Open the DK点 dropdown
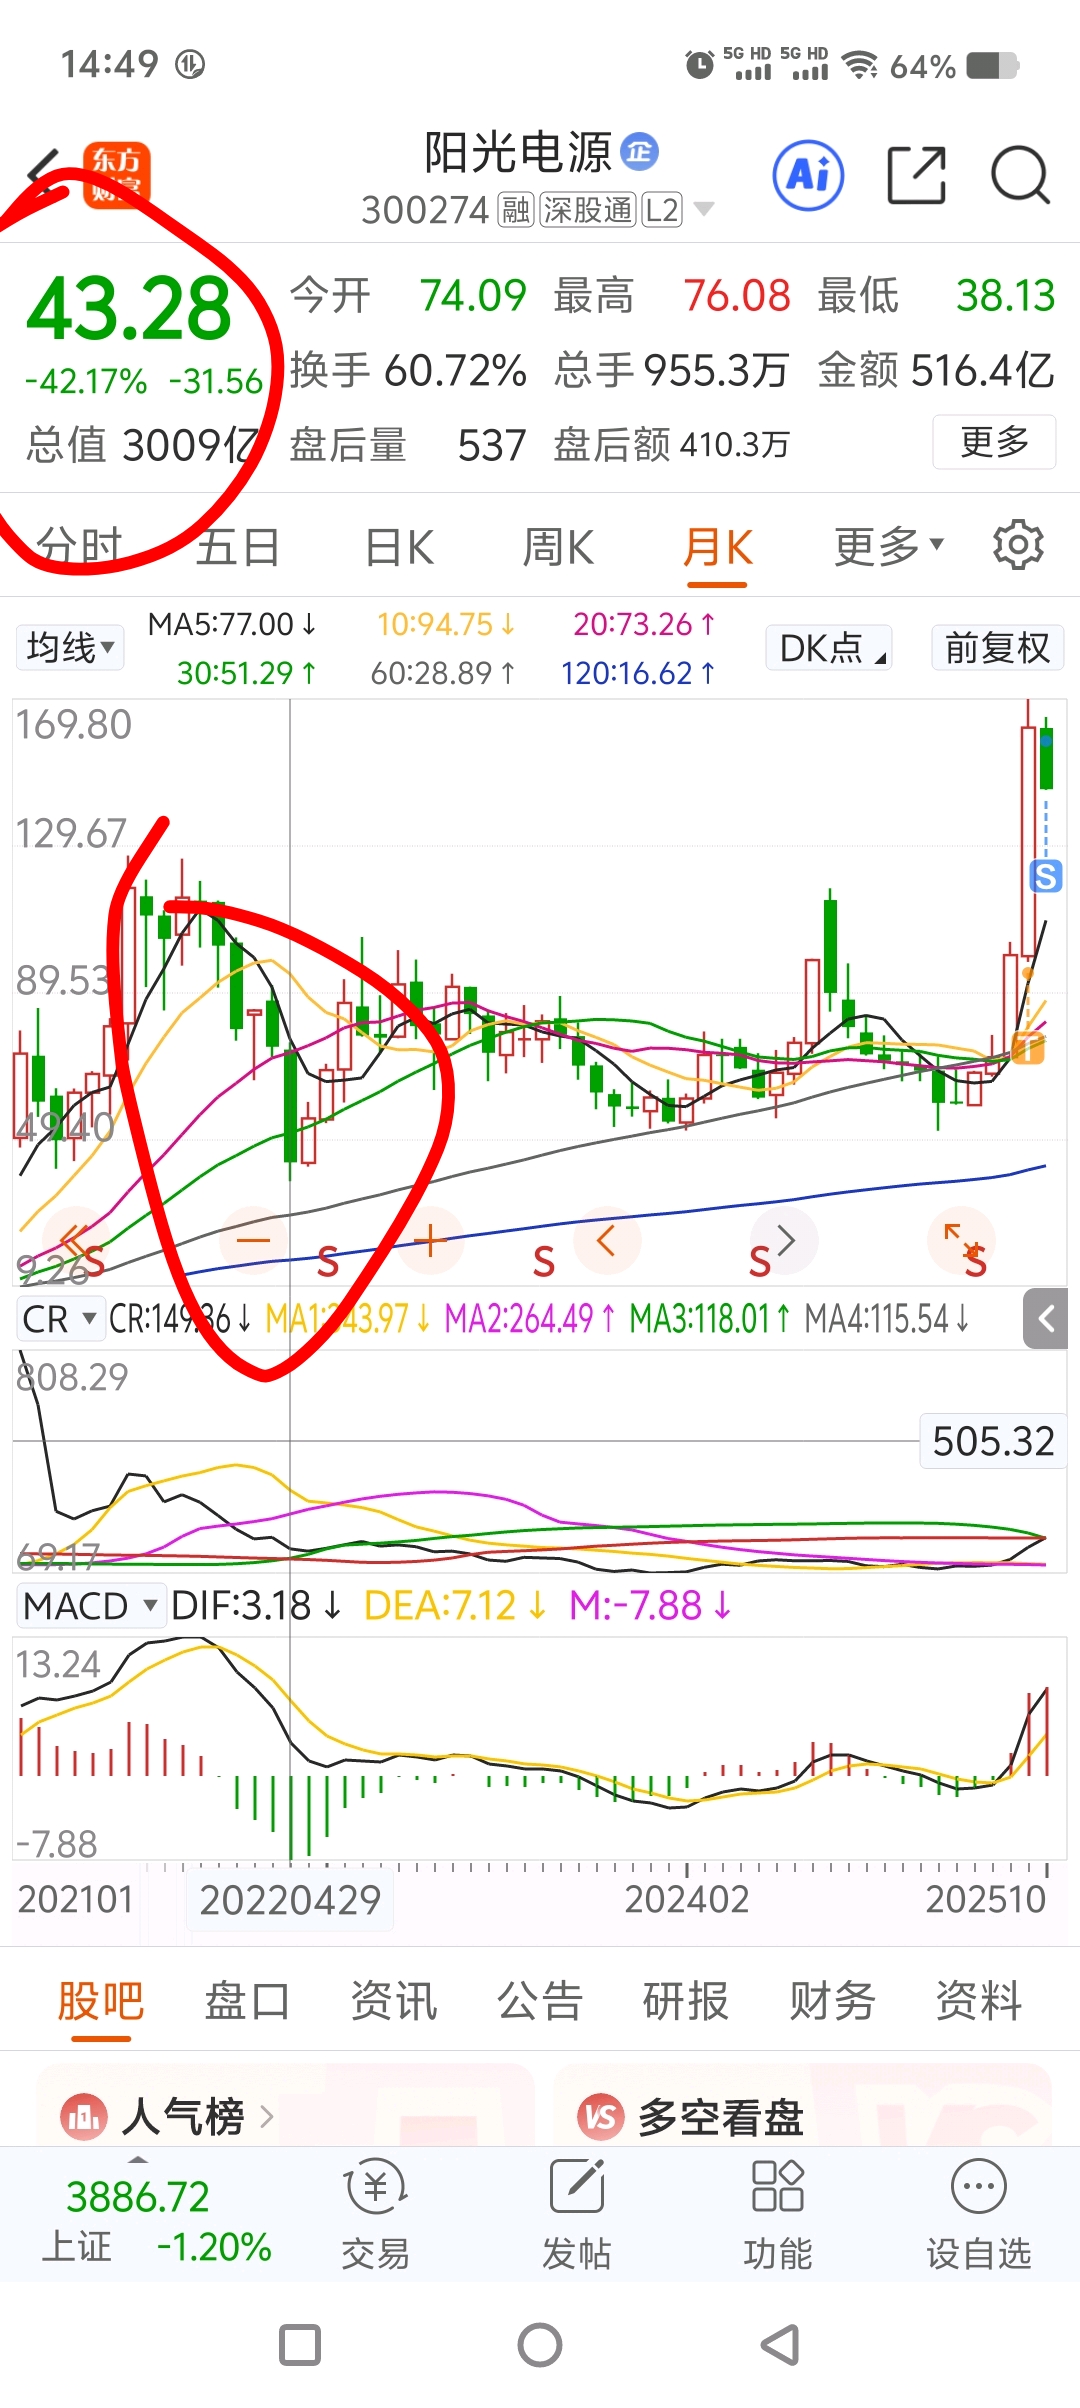The image size is (1080, 2408). click(x=829, y=647)
